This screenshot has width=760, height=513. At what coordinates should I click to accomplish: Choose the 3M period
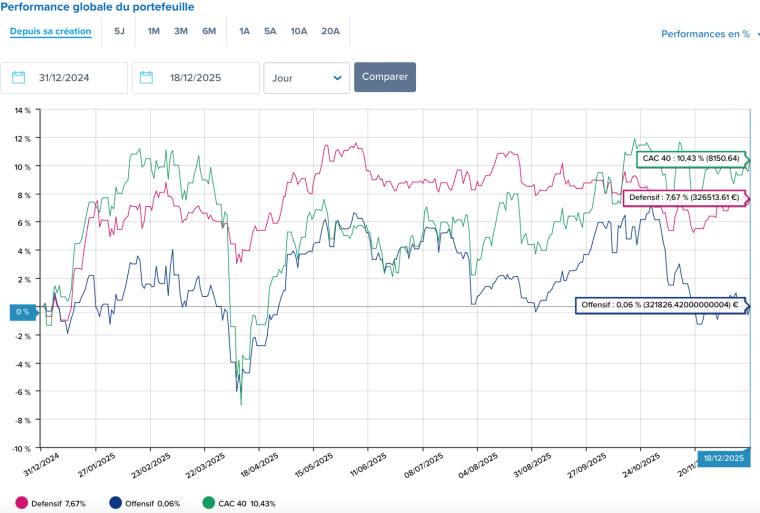point(181,31)
